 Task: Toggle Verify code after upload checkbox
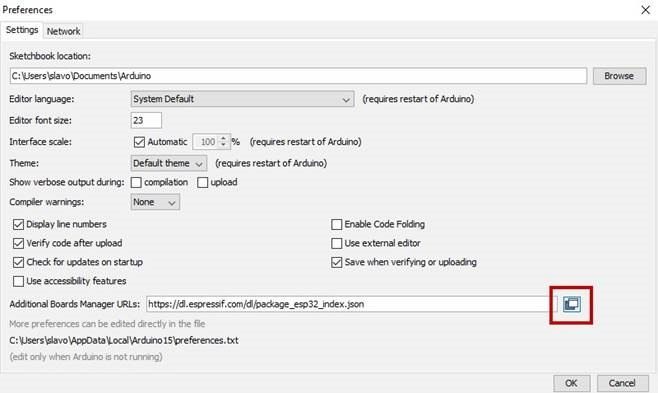point(18,243)
